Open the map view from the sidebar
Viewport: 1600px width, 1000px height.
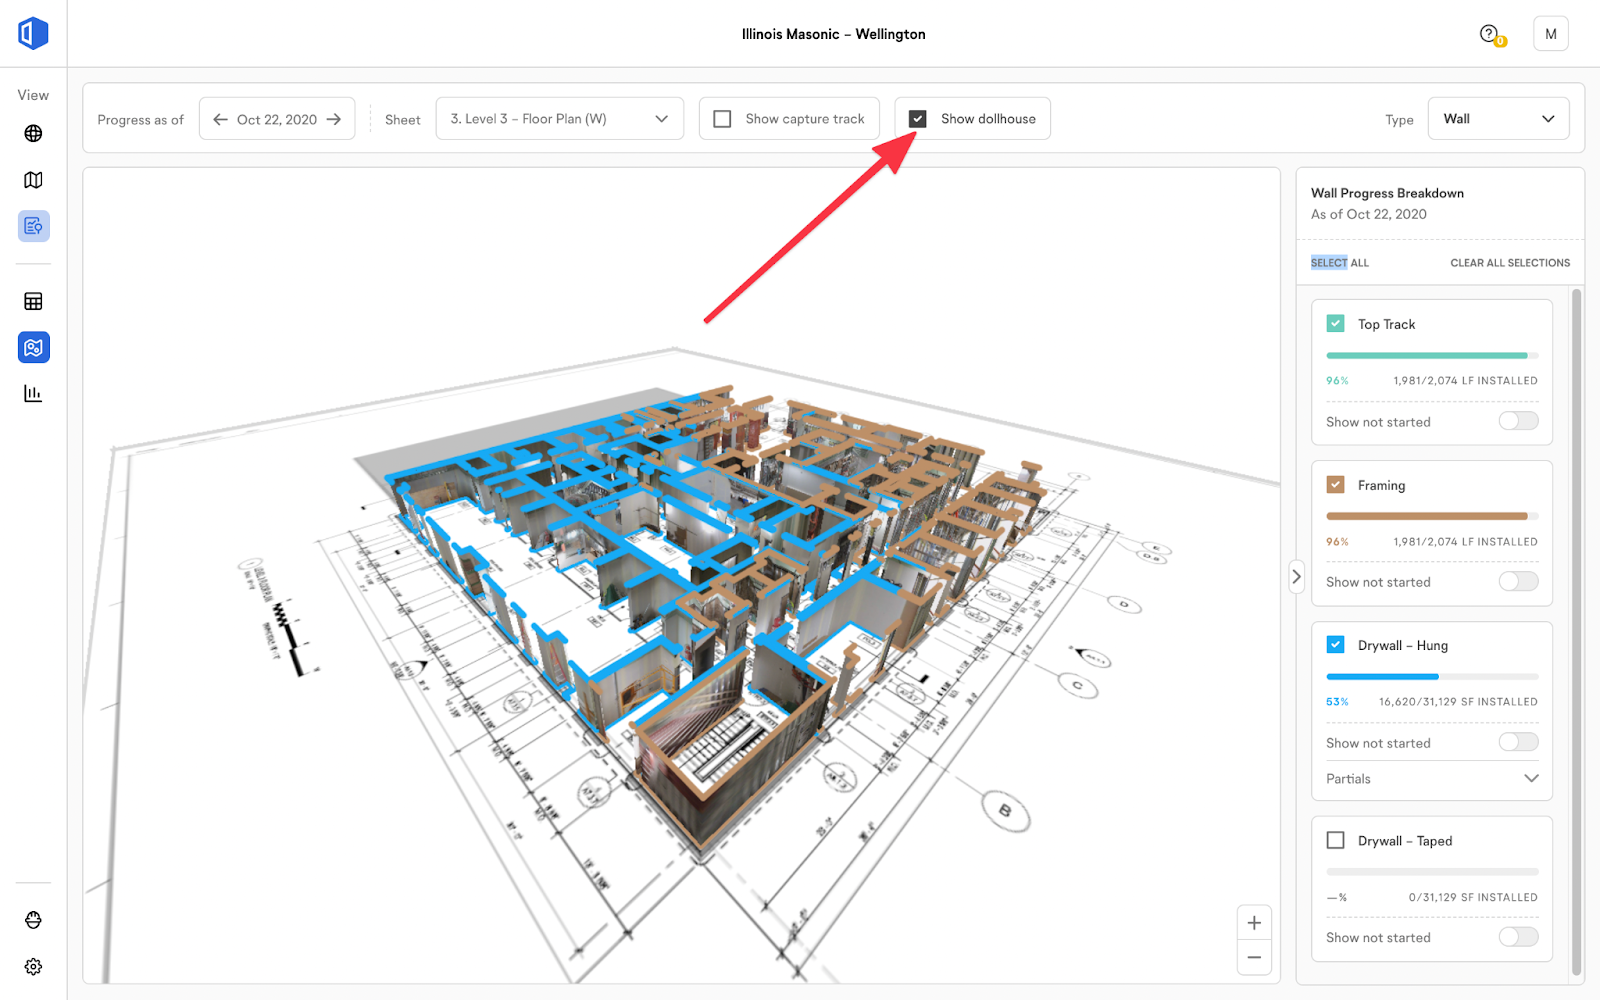point(33,180)
